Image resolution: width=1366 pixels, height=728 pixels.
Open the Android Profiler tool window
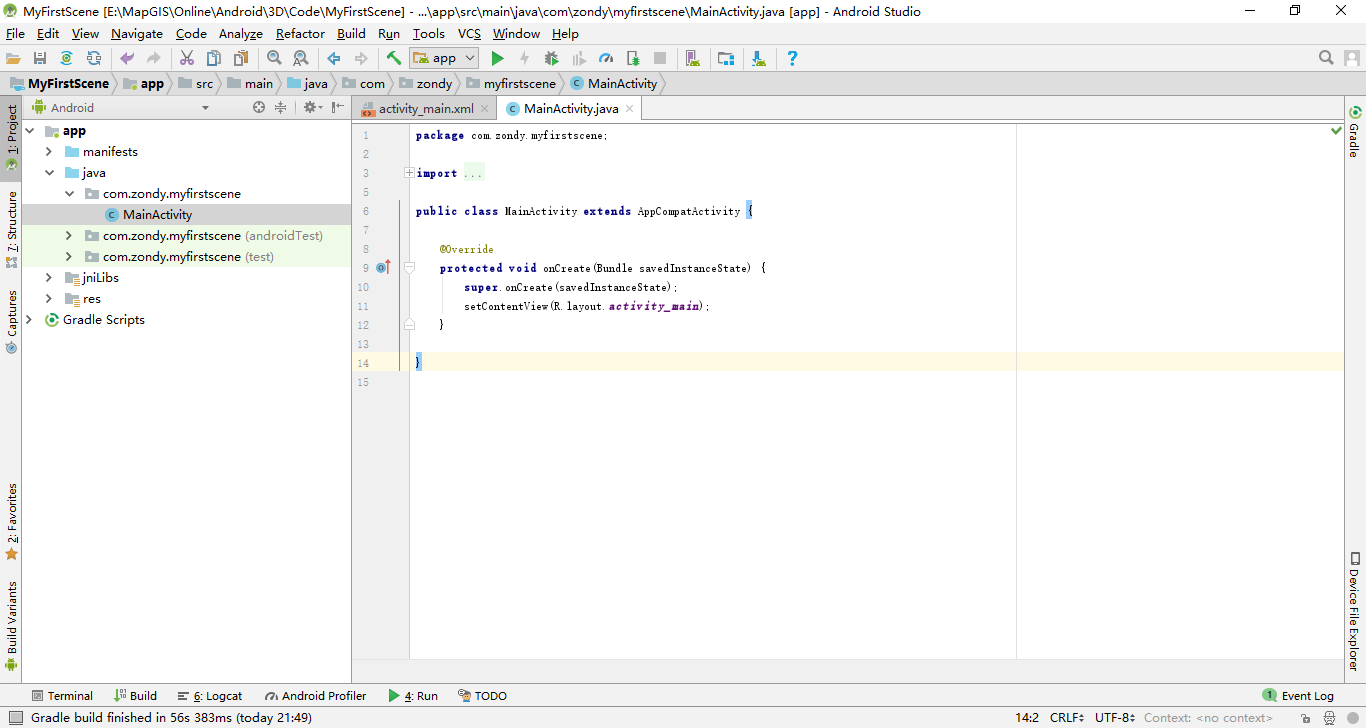(315, 696)
